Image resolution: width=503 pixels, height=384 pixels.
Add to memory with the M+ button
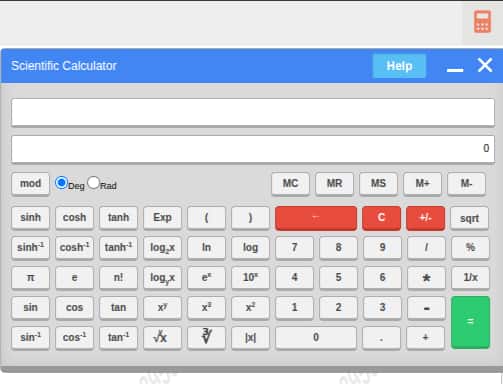click(x=422, y=184)
